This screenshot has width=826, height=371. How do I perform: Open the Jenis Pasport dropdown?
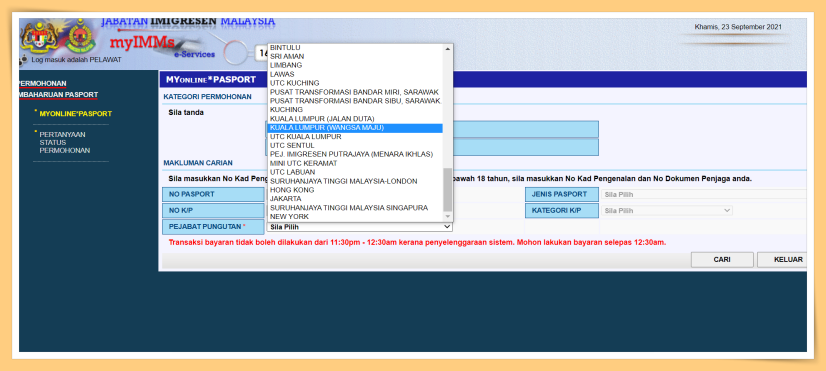[x=704, y=194]
